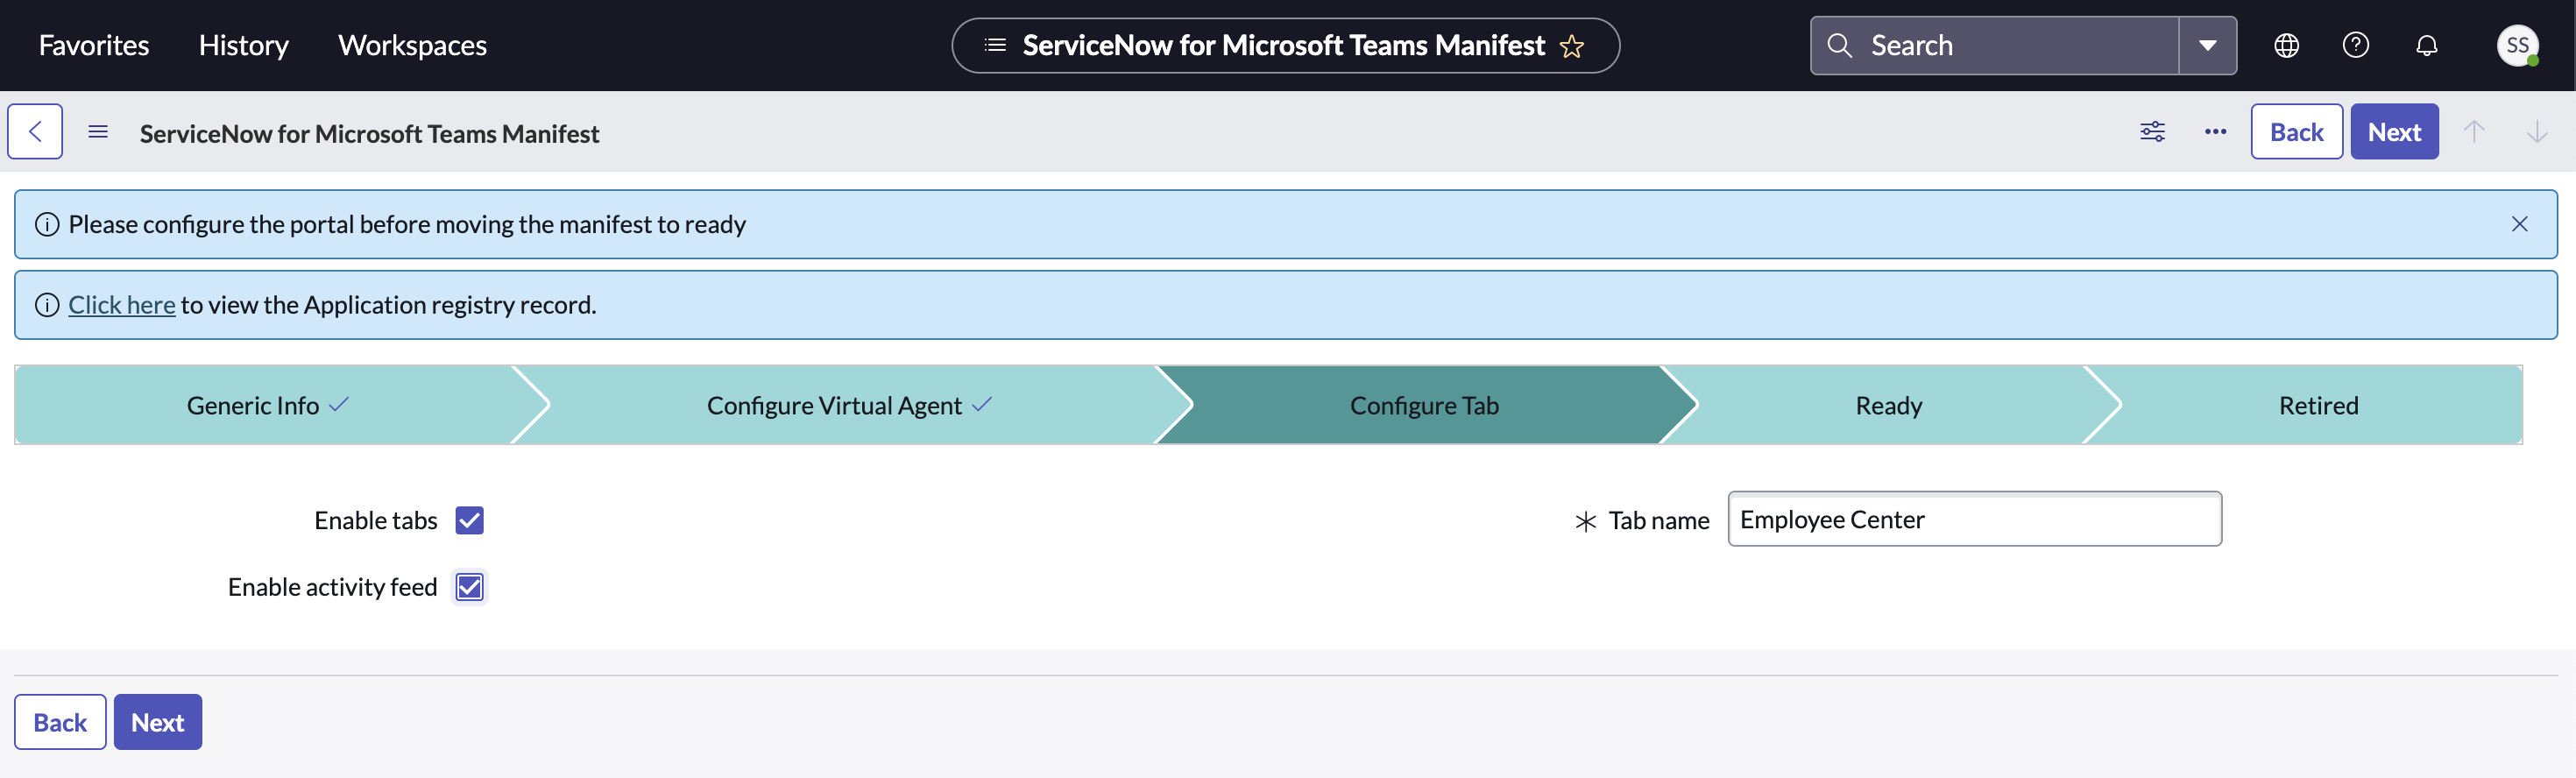Click the bottom Back button

[60, 722]
